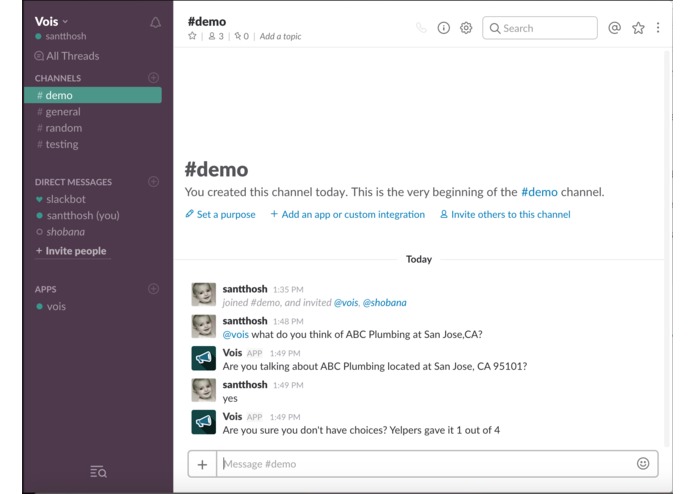Click the #demo channel title in header
The height and width of the screenshot is (494, 695).
(207, 22)
